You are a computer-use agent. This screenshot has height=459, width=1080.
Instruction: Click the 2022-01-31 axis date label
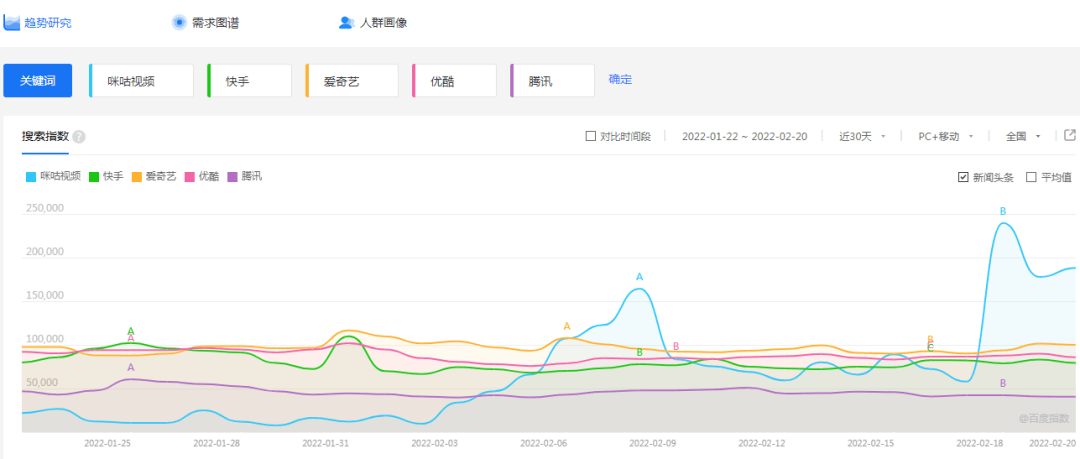click(325, 442)
